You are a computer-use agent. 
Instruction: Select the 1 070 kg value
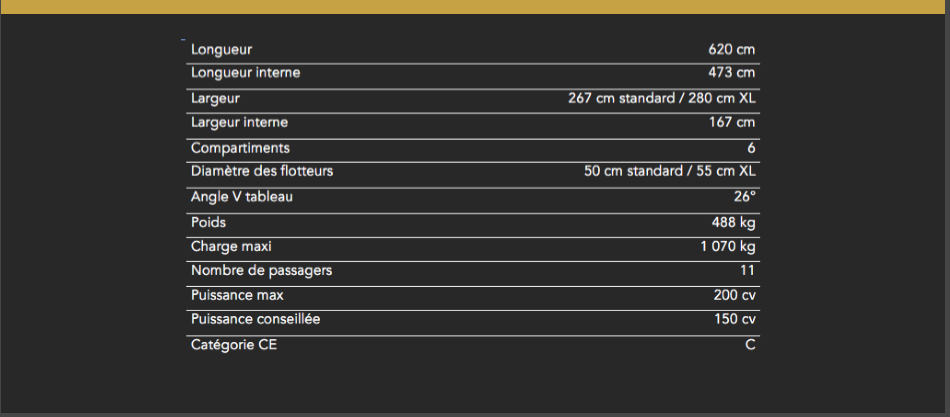[x=728, y=247]
